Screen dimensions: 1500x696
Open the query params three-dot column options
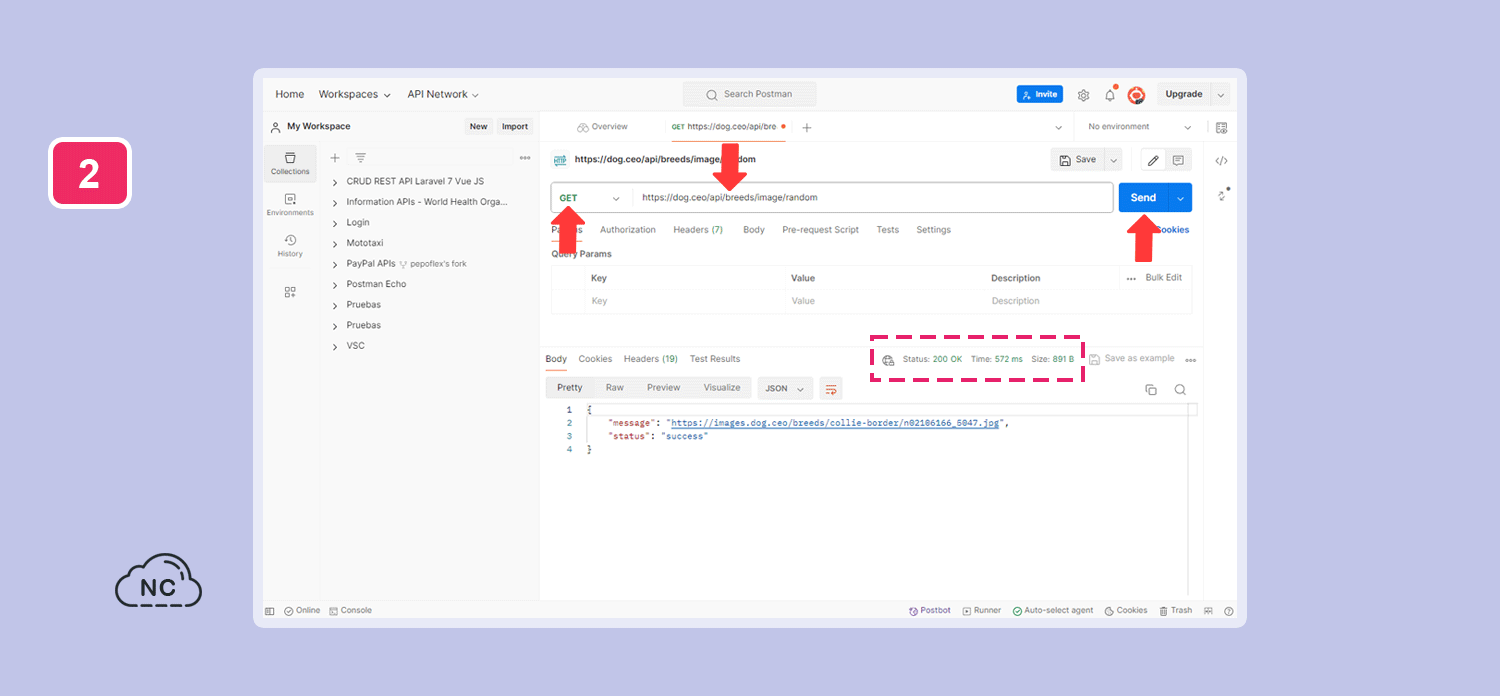[1131, 279]
